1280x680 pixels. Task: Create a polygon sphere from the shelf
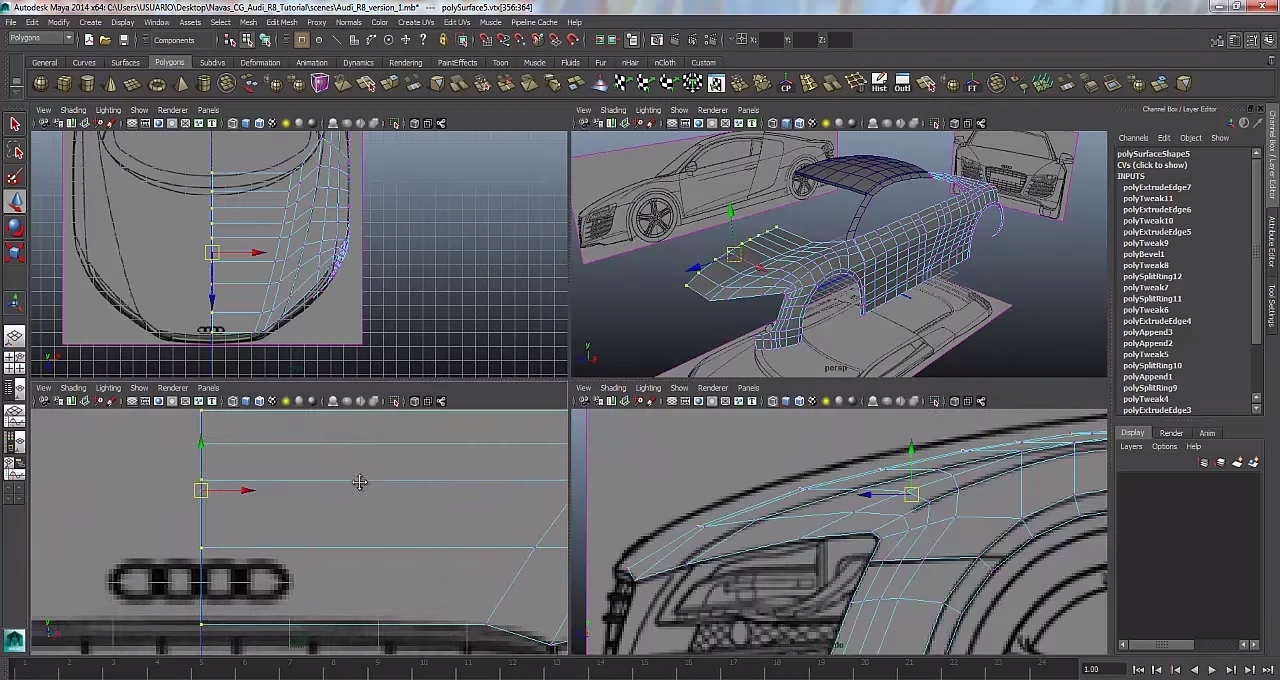[x=42, y=84]
